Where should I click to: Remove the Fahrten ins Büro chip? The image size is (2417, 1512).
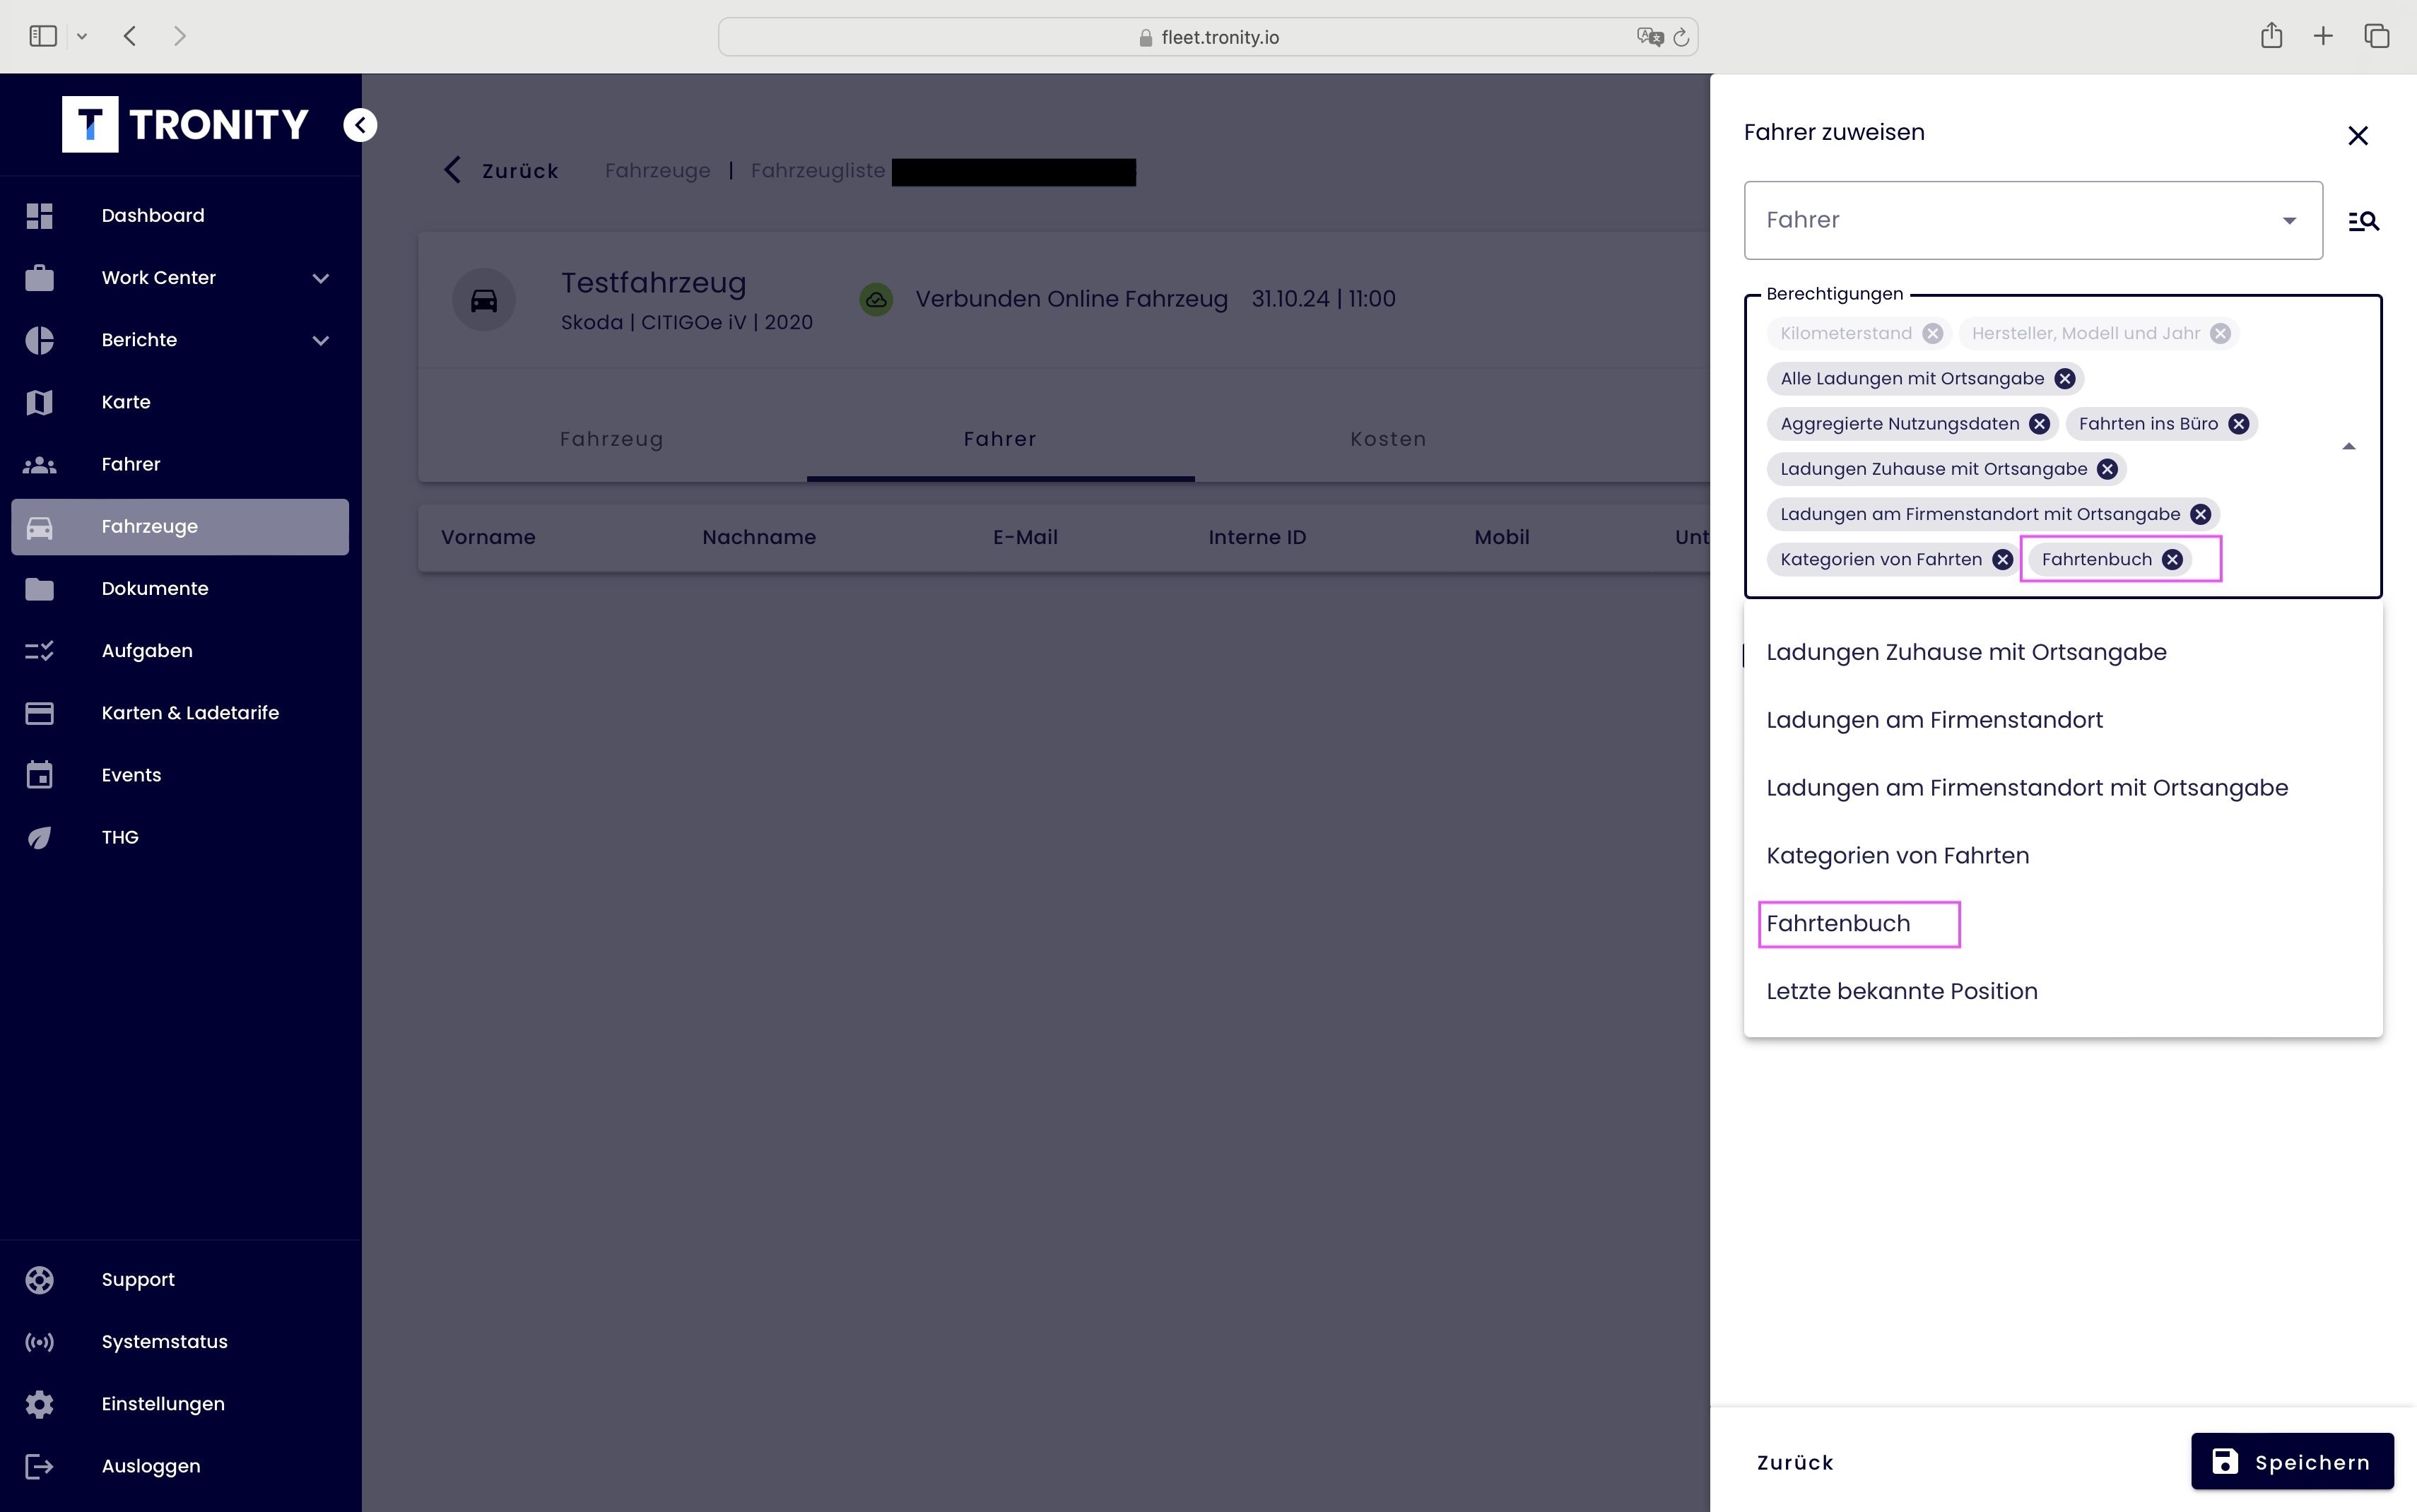(x=2239, y=424)
